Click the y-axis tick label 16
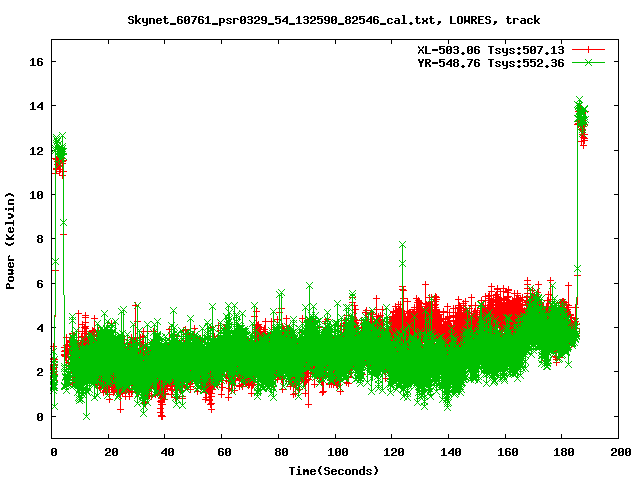 coord(36,62)
